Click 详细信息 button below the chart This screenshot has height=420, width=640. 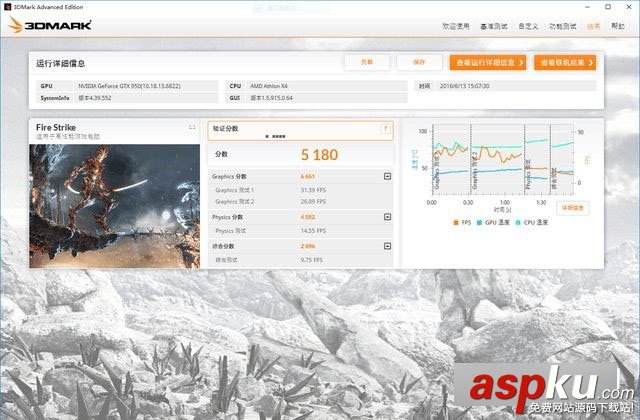[x=573, y=208]
